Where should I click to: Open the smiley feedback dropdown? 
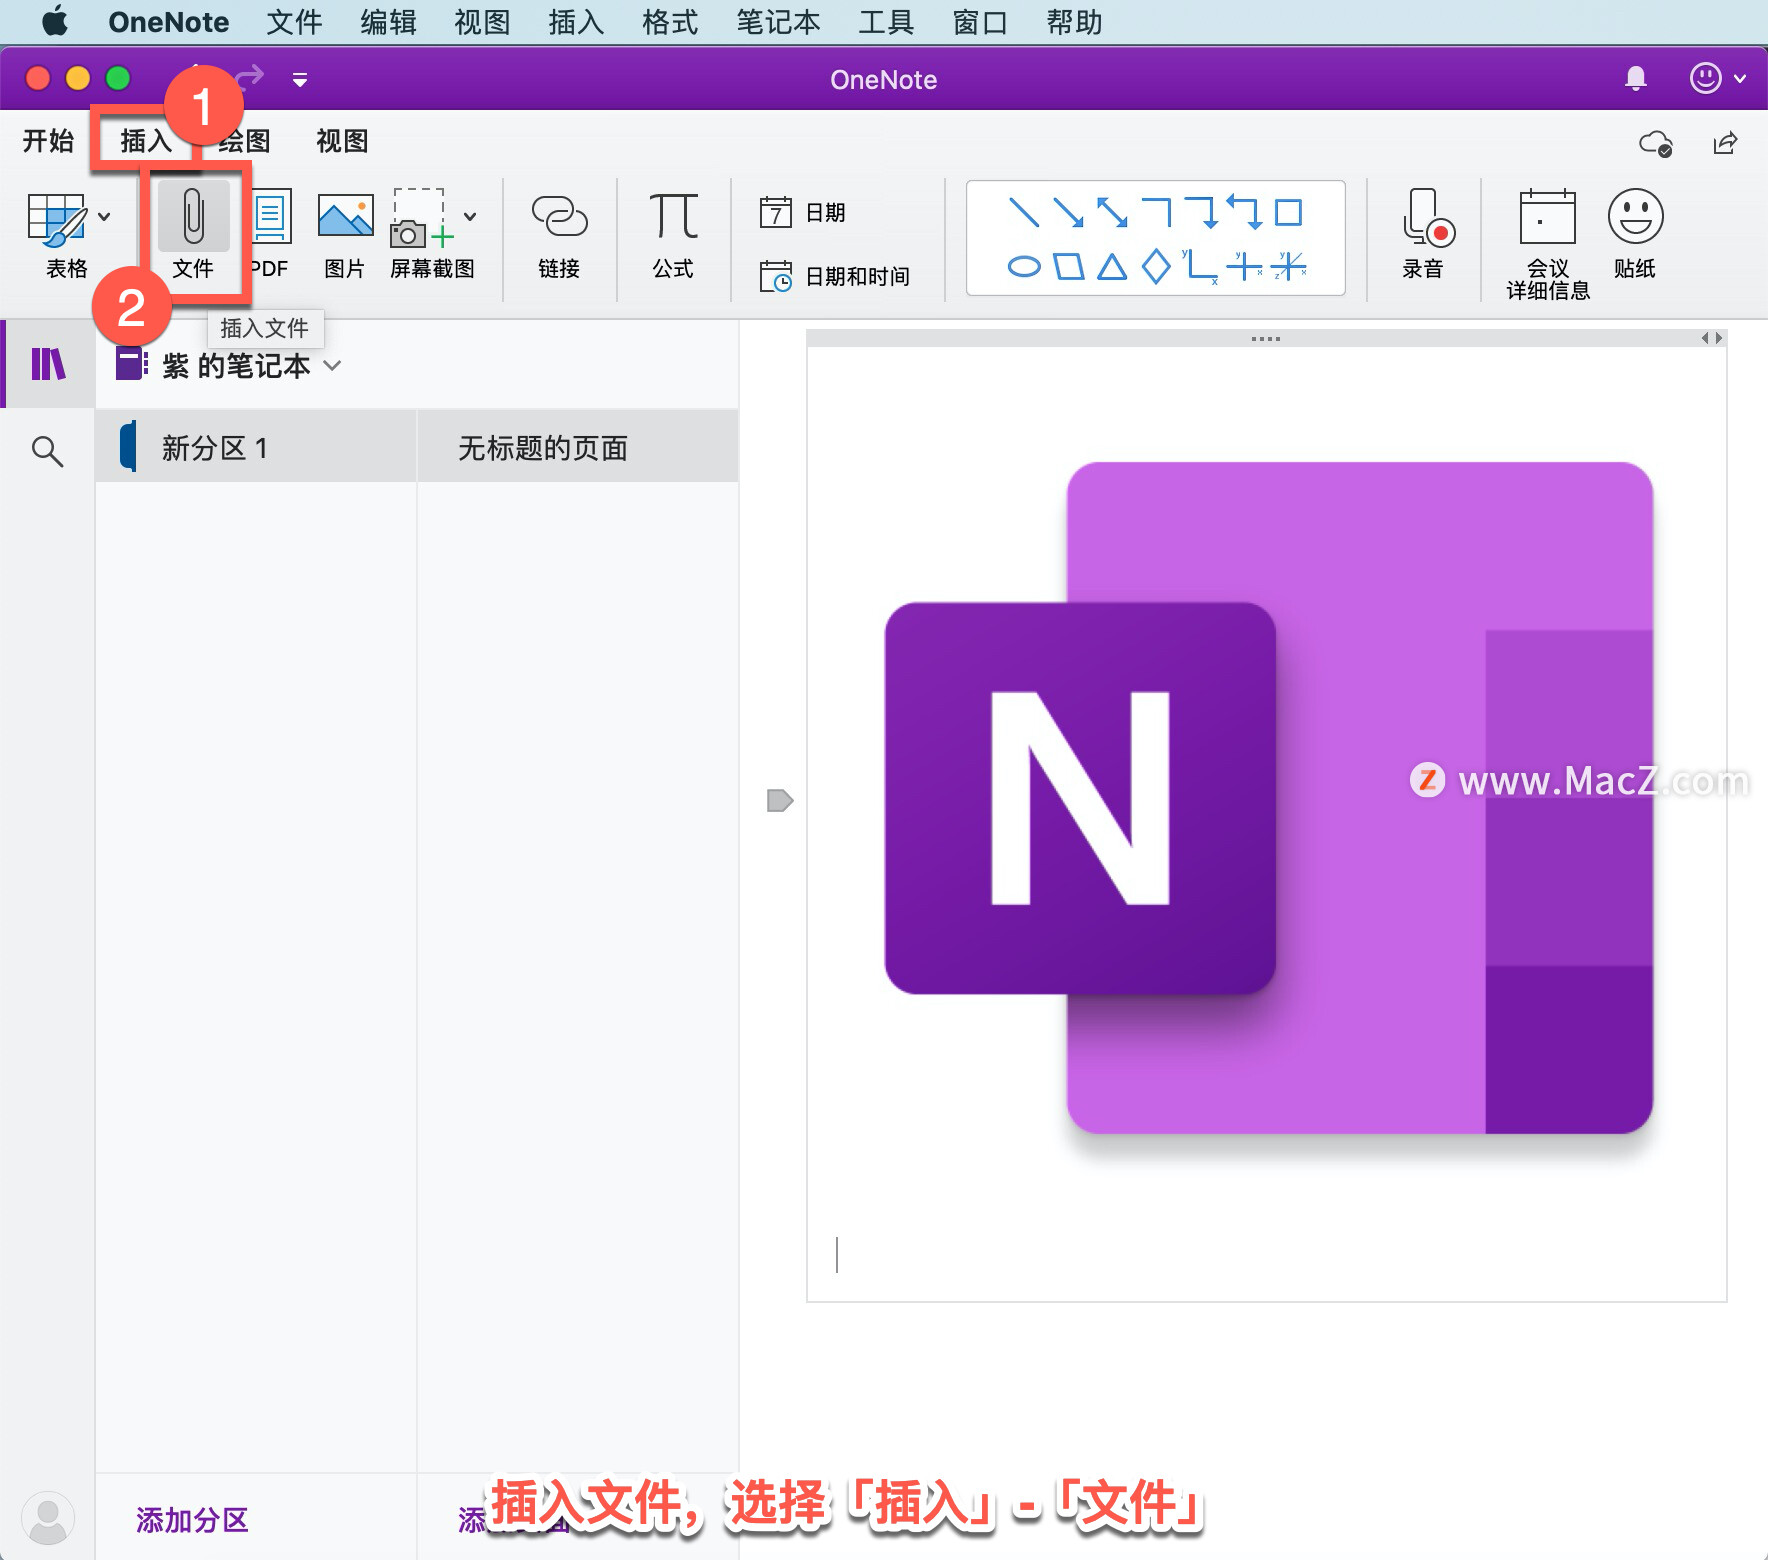[x=1718, y=78]
